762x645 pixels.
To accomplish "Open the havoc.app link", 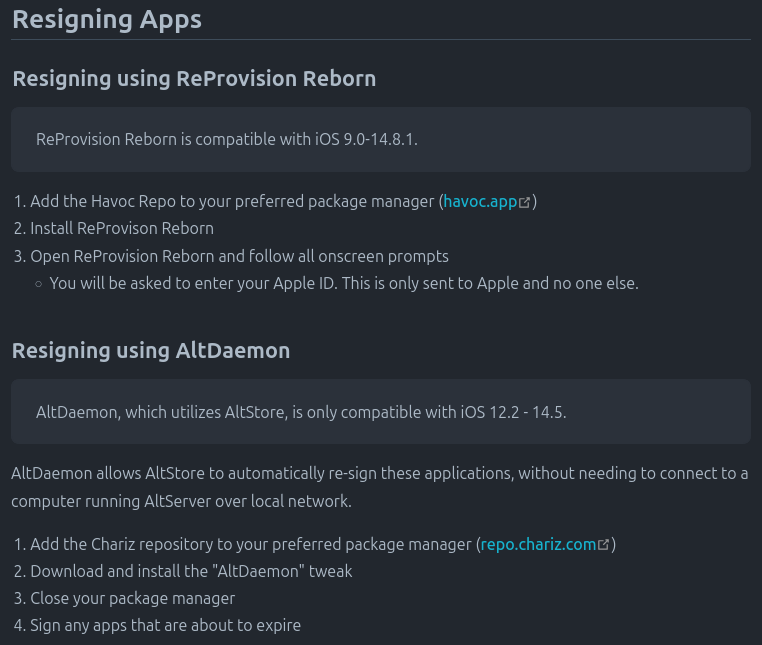I will point(480,201).
